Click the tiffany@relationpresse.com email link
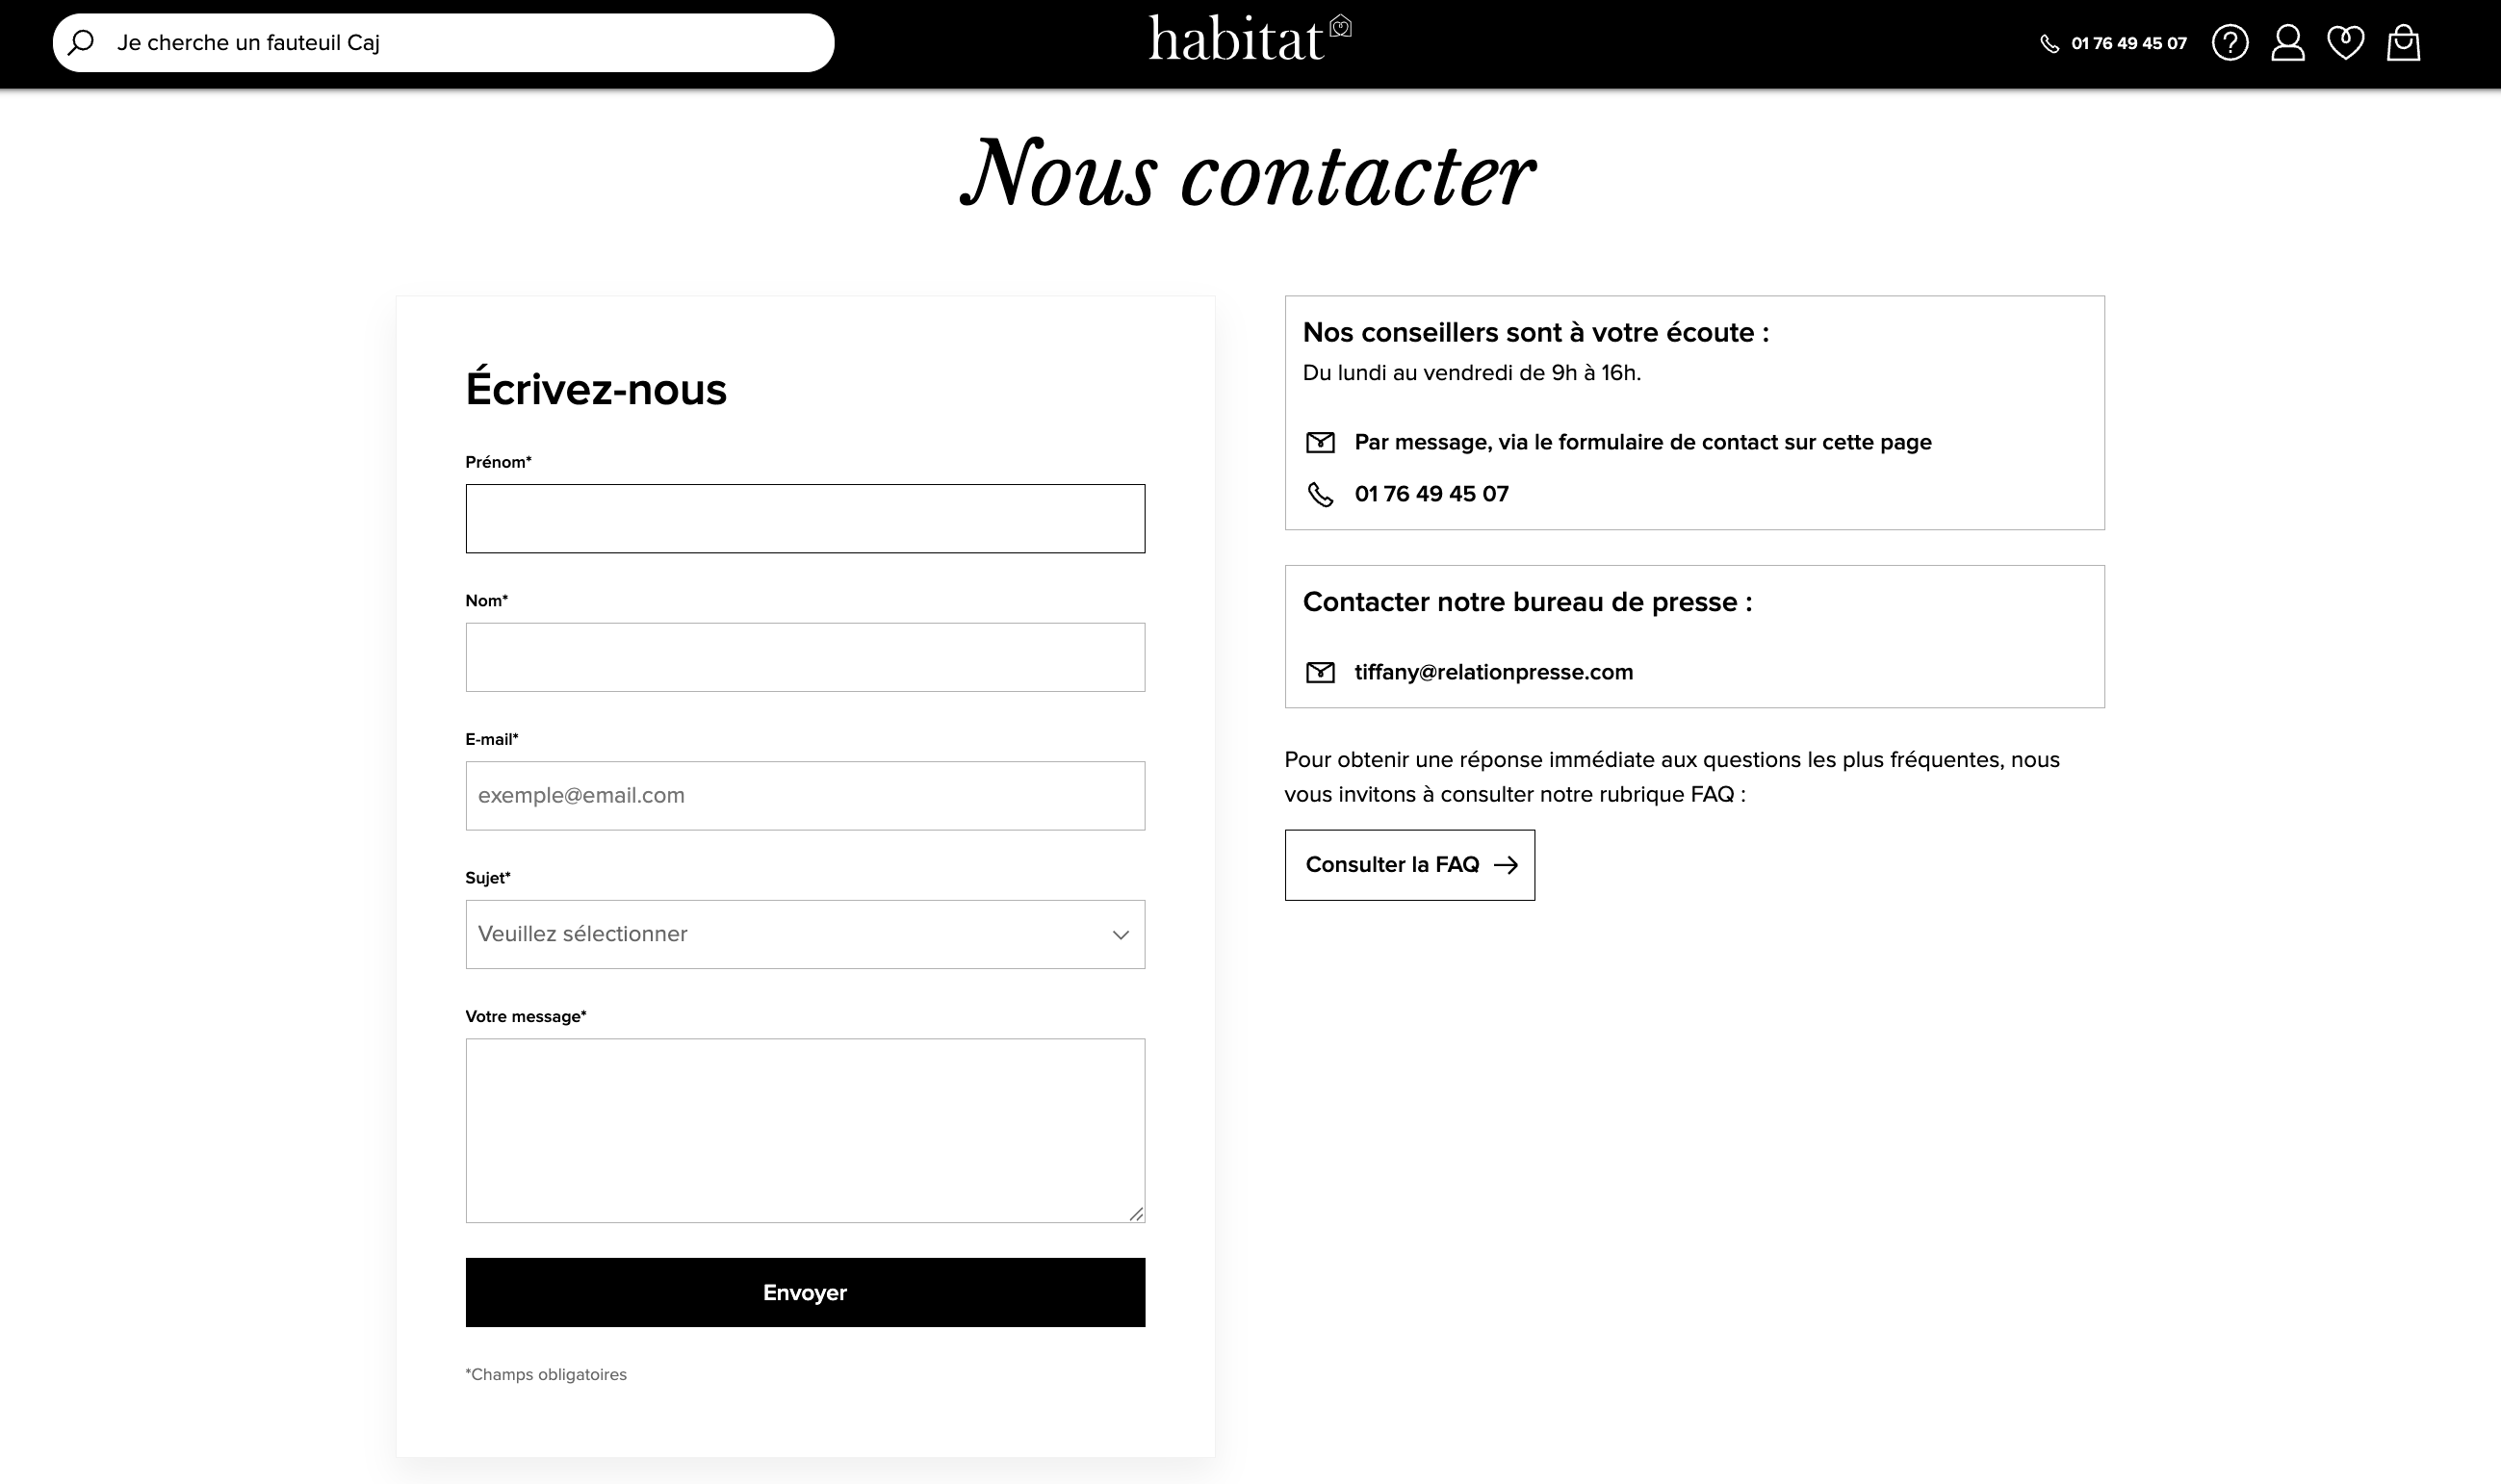The image size is (2501, 1484). 1493,672
